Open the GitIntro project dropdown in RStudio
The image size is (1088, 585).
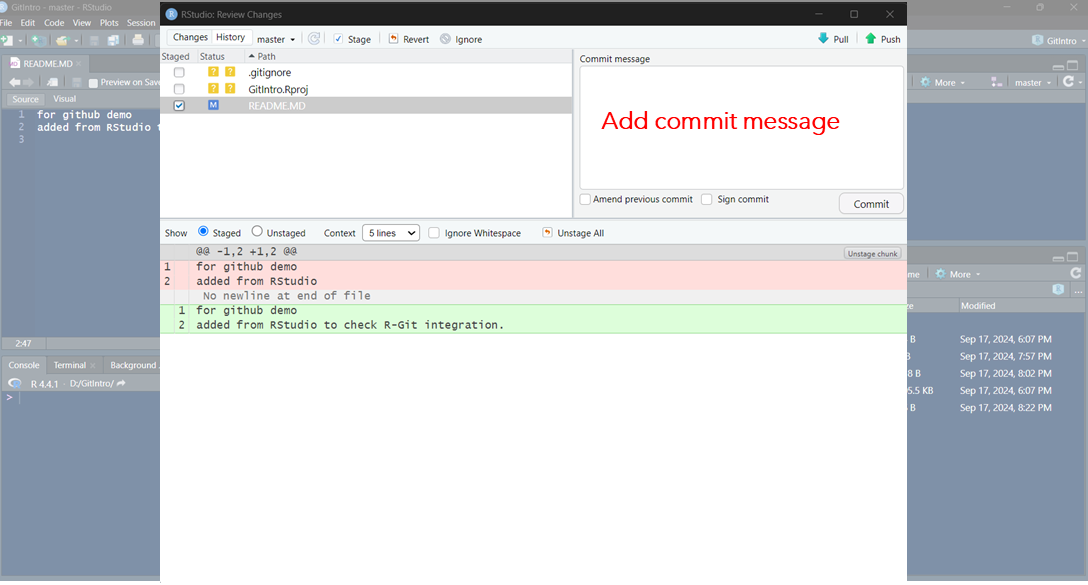click(x=1059, y=40)
